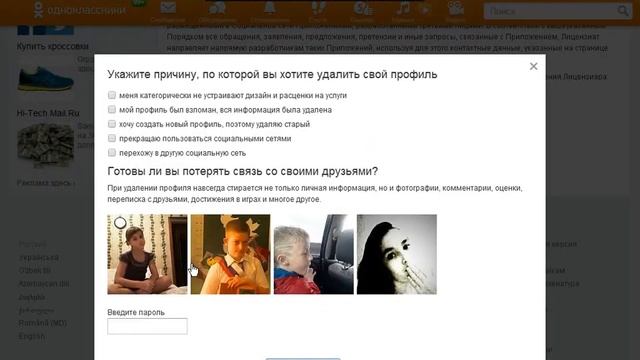
Task: Click the play button beside the music icon
Action: click(x=426, y=9)
